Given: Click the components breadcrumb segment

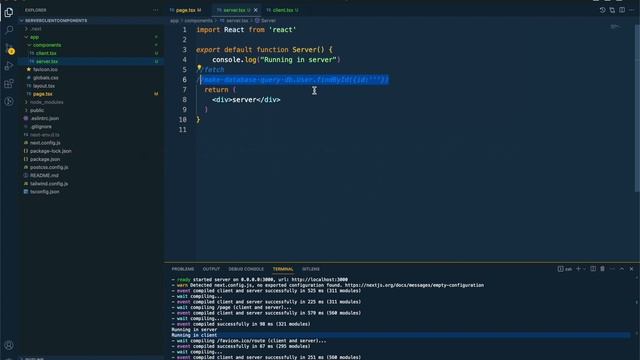Looking at the screenshot, I should tap(198, 20).
